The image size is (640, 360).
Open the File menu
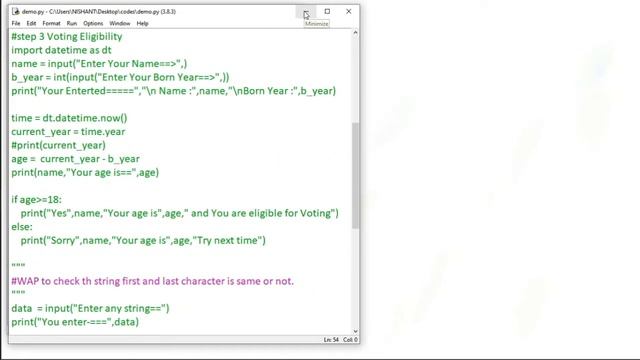[16, 23]
